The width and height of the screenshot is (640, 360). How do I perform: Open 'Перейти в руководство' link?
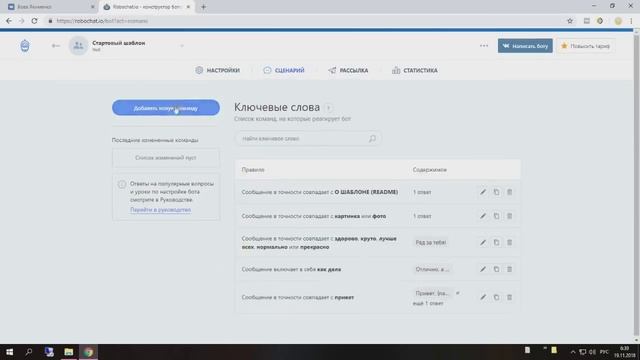coord(160,209)
